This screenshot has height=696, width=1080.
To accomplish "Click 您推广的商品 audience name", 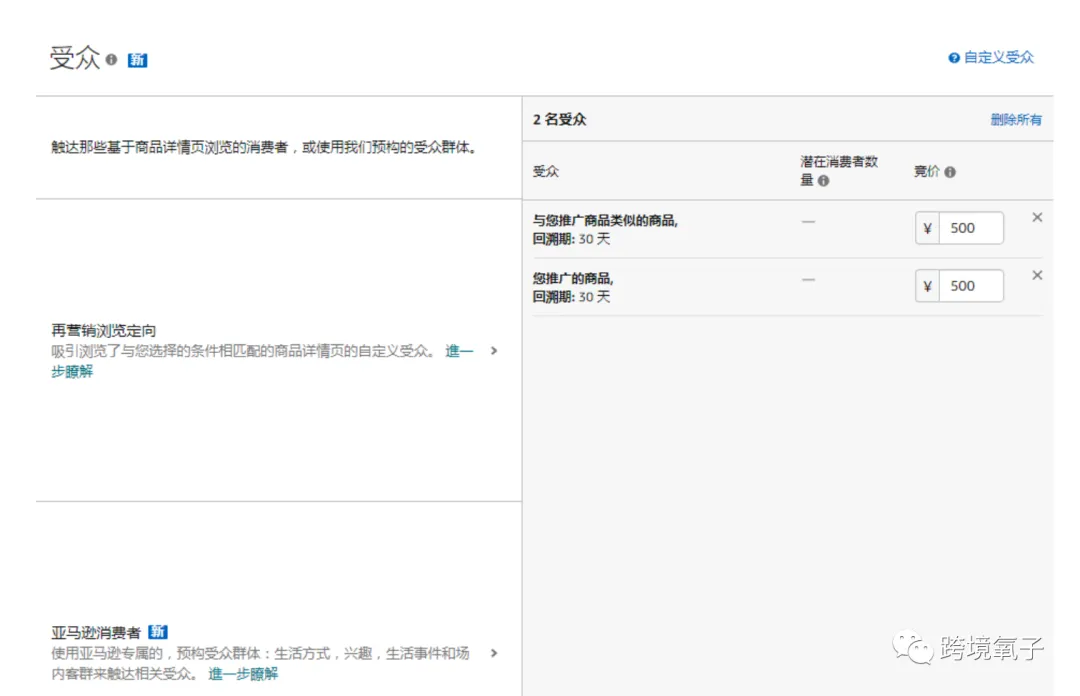I will [x=572, y=278].
